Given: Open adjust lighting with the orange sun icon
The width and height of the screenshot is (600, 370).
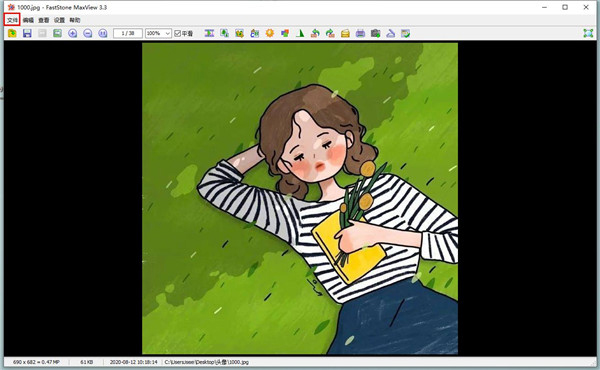Looking at the screenshot, I should pos(270,34).
